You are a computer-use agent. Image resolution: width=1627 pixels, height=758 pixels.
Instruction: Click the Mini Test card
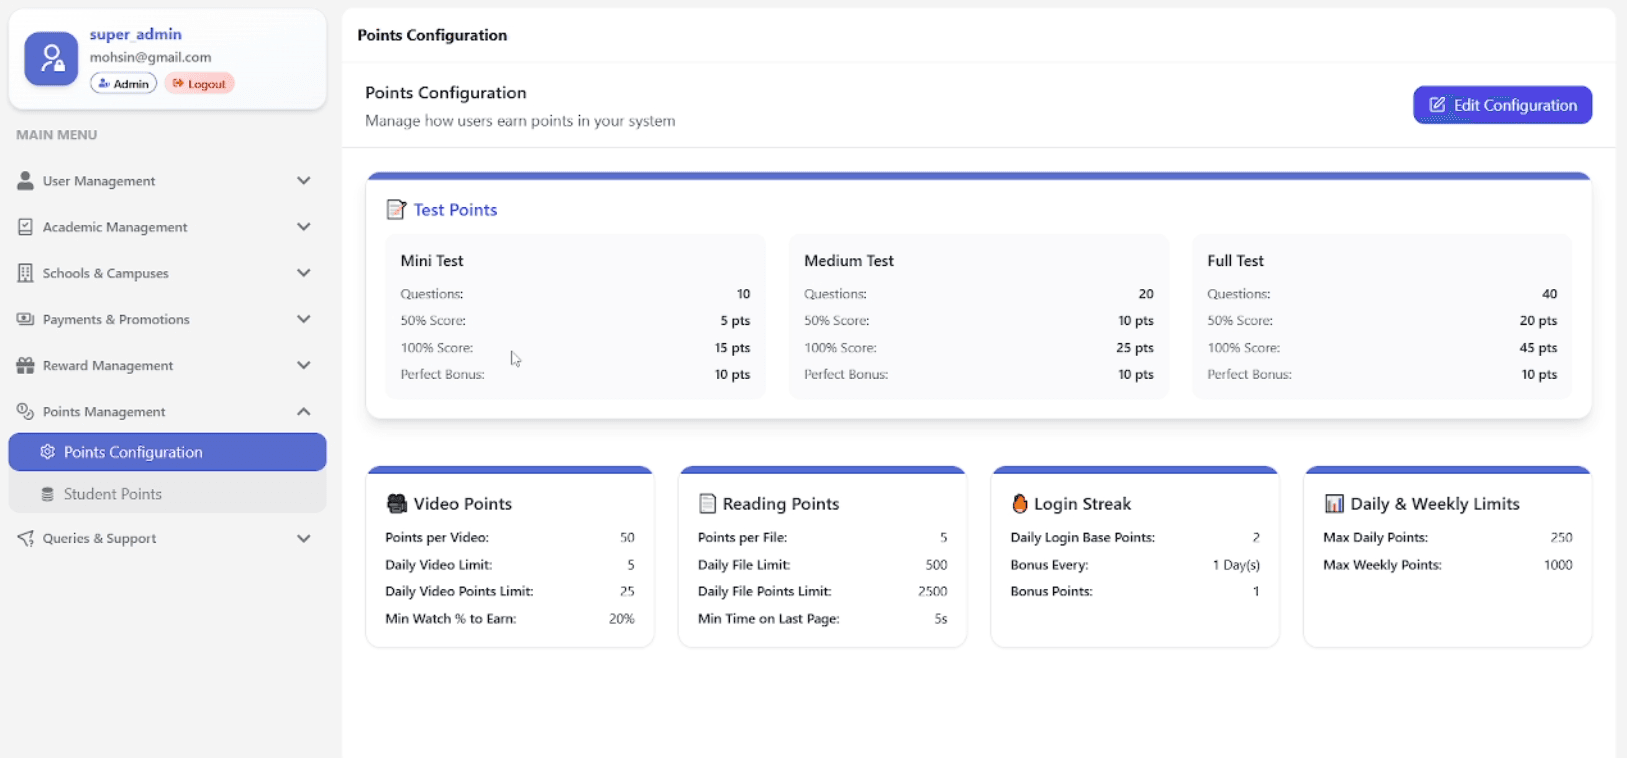pyautogui.click(x=575, y=317)
